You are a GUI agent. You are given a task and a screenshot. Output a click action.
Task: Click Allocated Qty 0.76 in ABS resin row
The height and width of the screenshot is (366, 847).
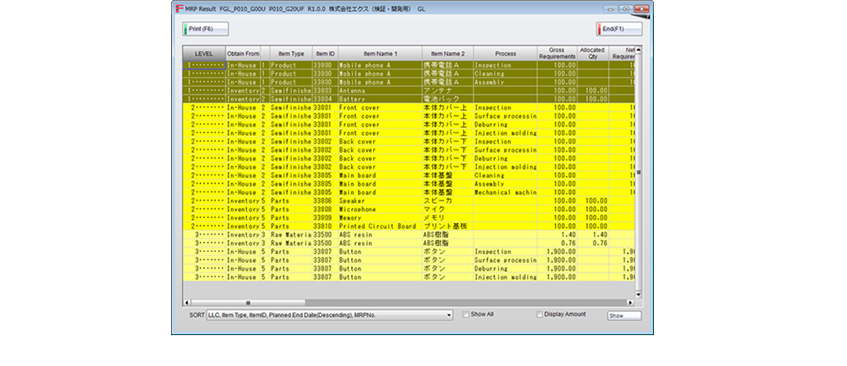tap(593, 243)
